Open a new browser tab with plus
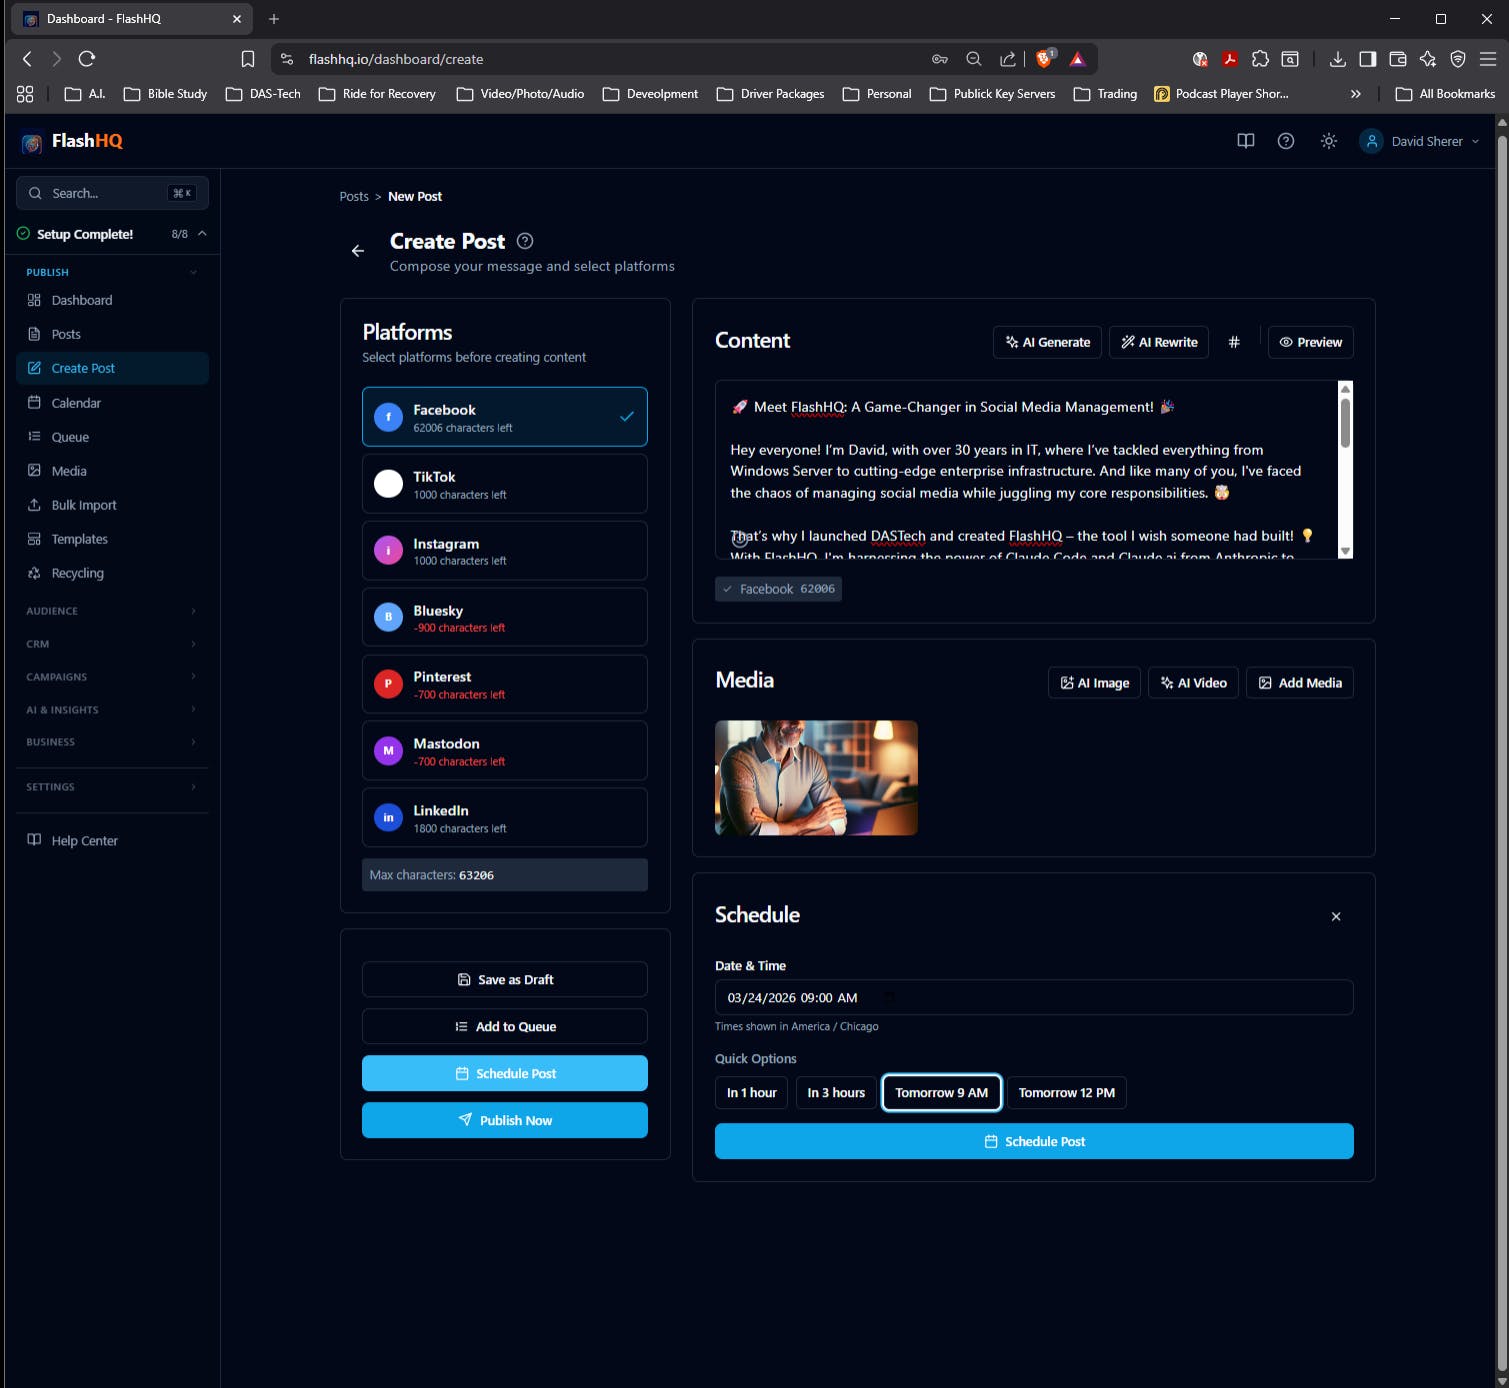The height and width of the screenshot is (1388, 1509). click(274, 19)
